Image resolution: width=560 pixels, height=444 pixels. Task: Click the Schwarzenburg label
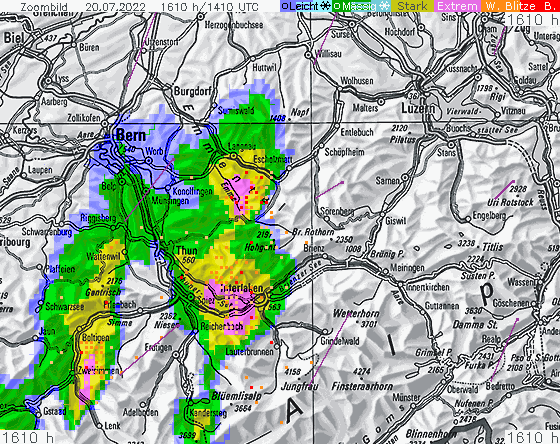[x=47, y=232]
